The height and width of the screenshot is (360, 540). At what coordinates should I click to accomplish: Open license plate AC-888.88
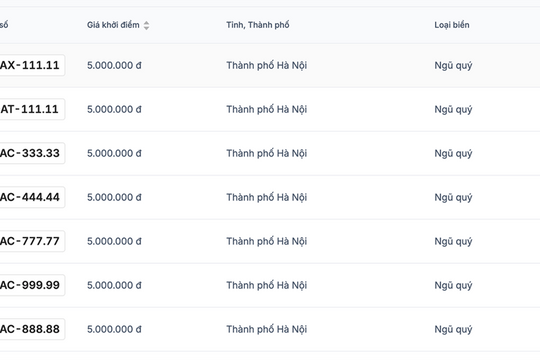[32, 329]
